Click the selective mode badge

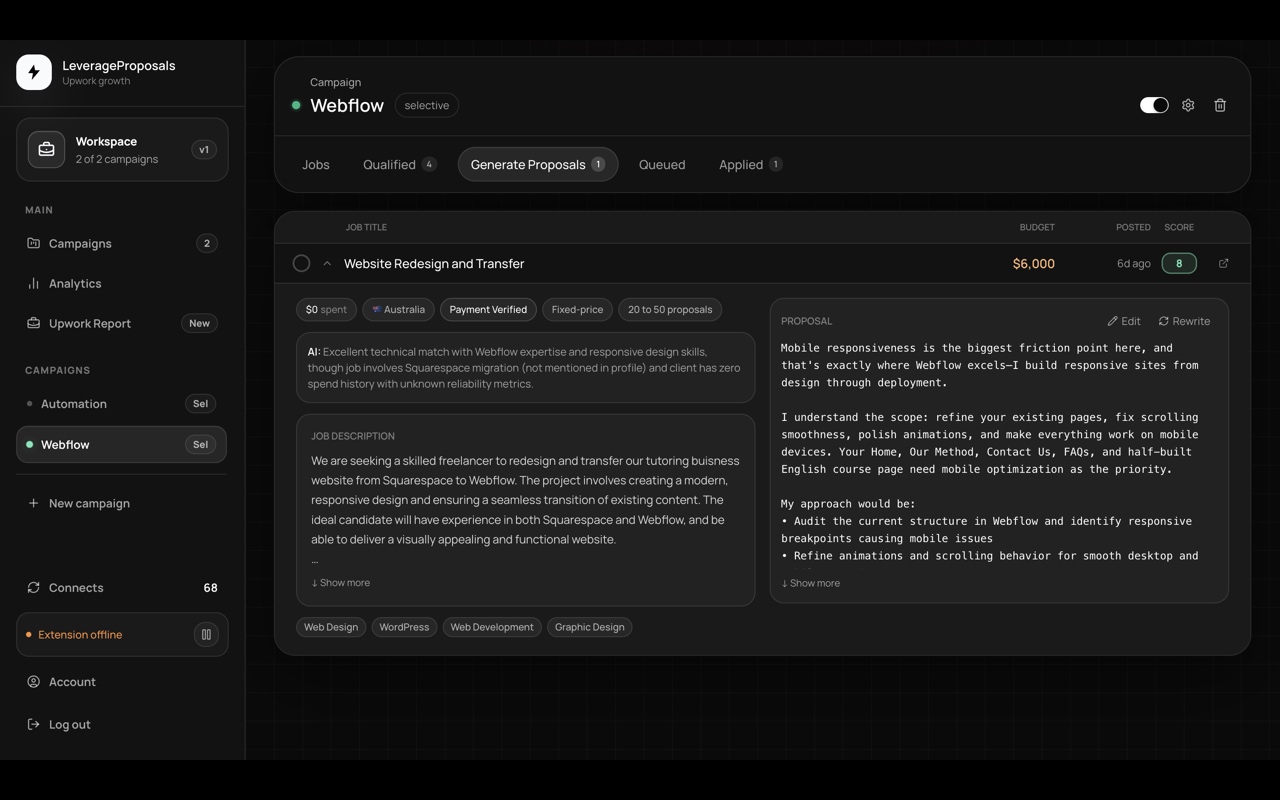pyautogui.click(x=427, y=105)
